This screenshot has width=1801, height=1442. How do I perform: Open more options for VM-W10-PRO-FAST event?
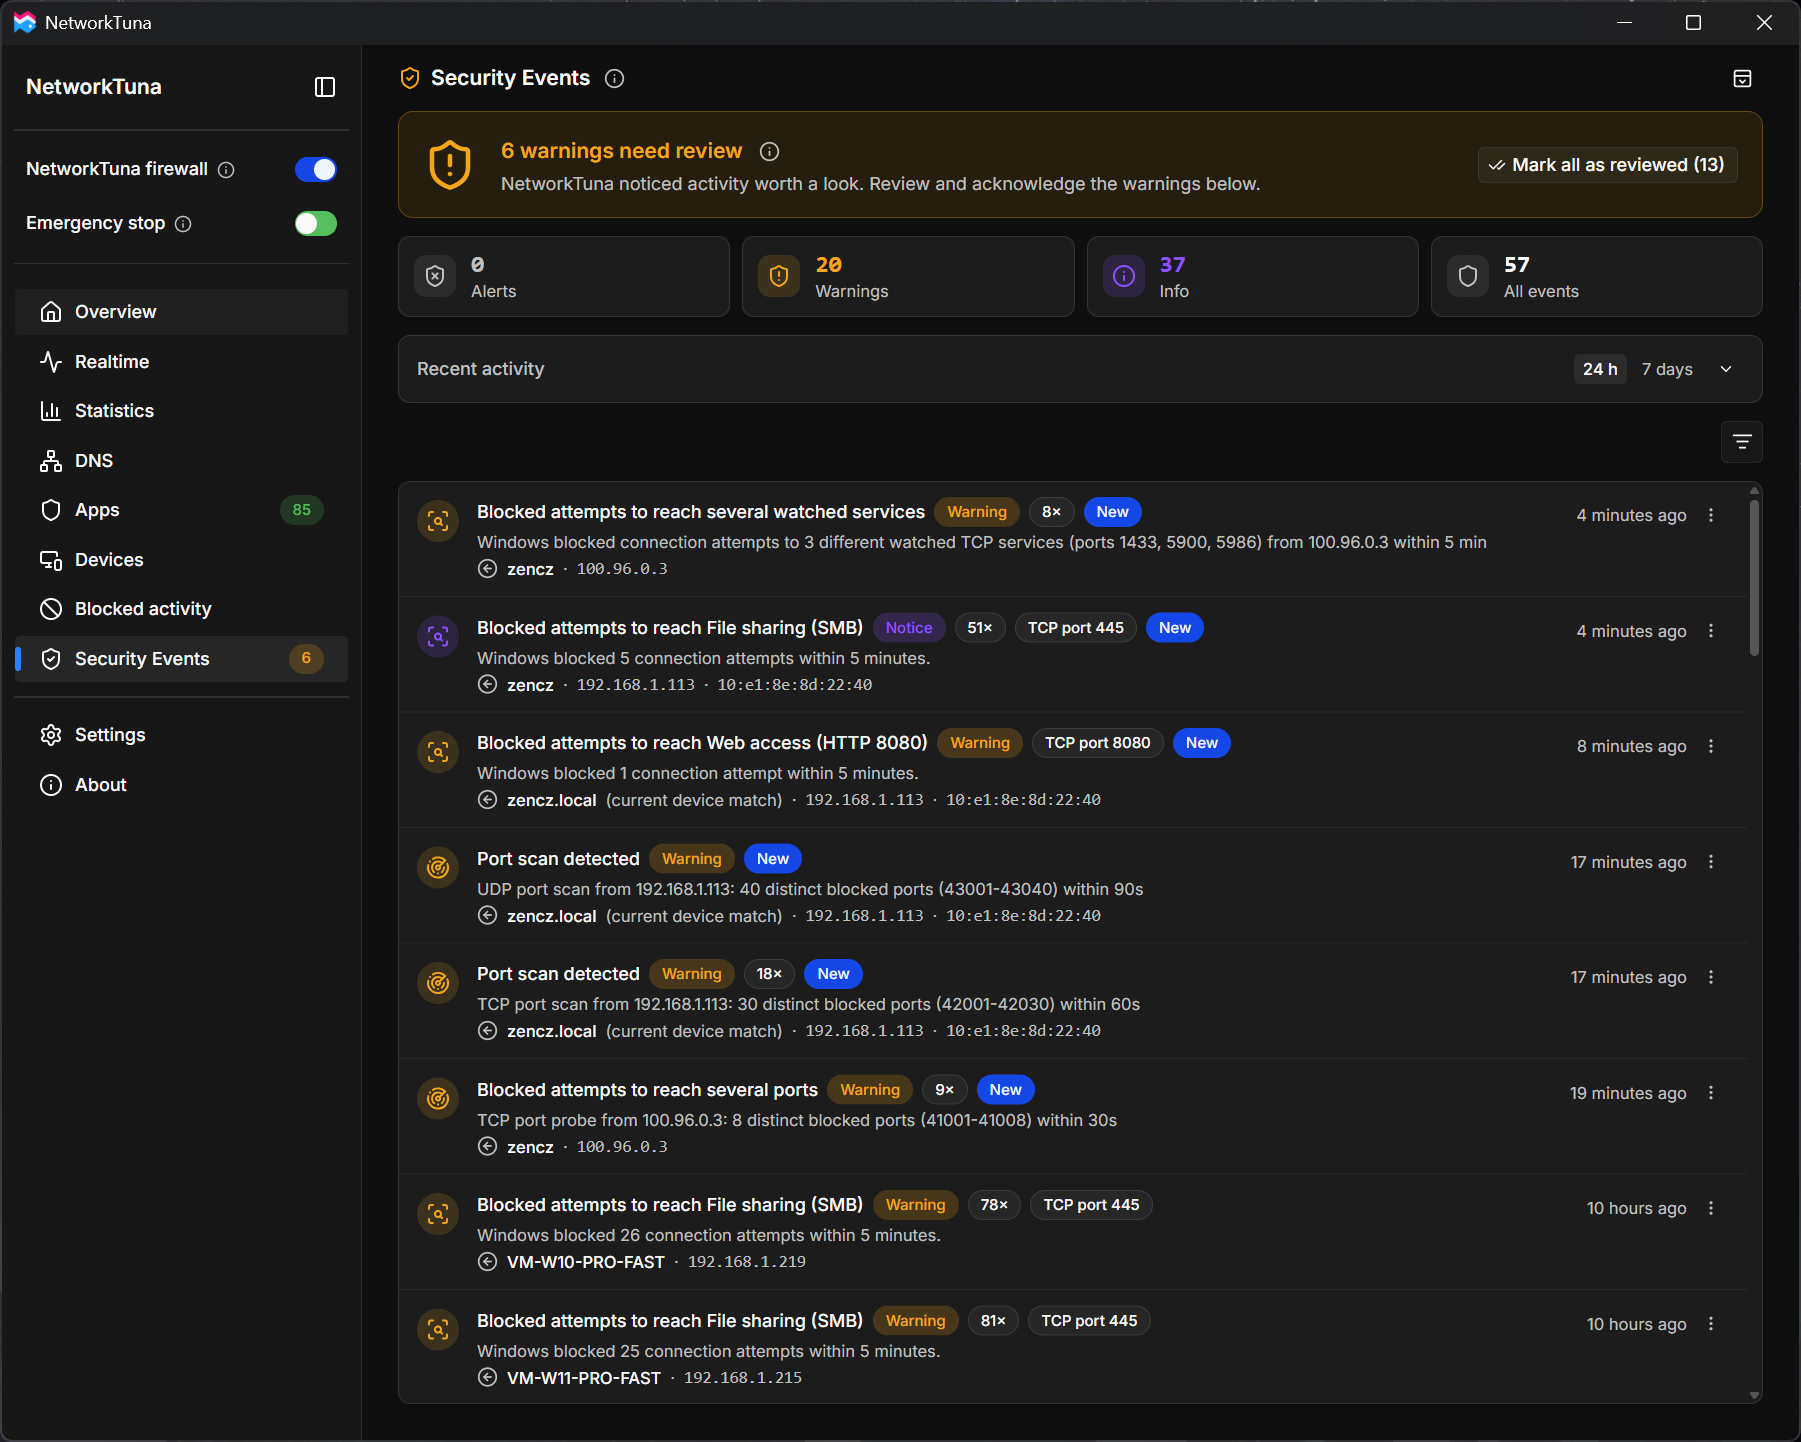(1711, 1208)
